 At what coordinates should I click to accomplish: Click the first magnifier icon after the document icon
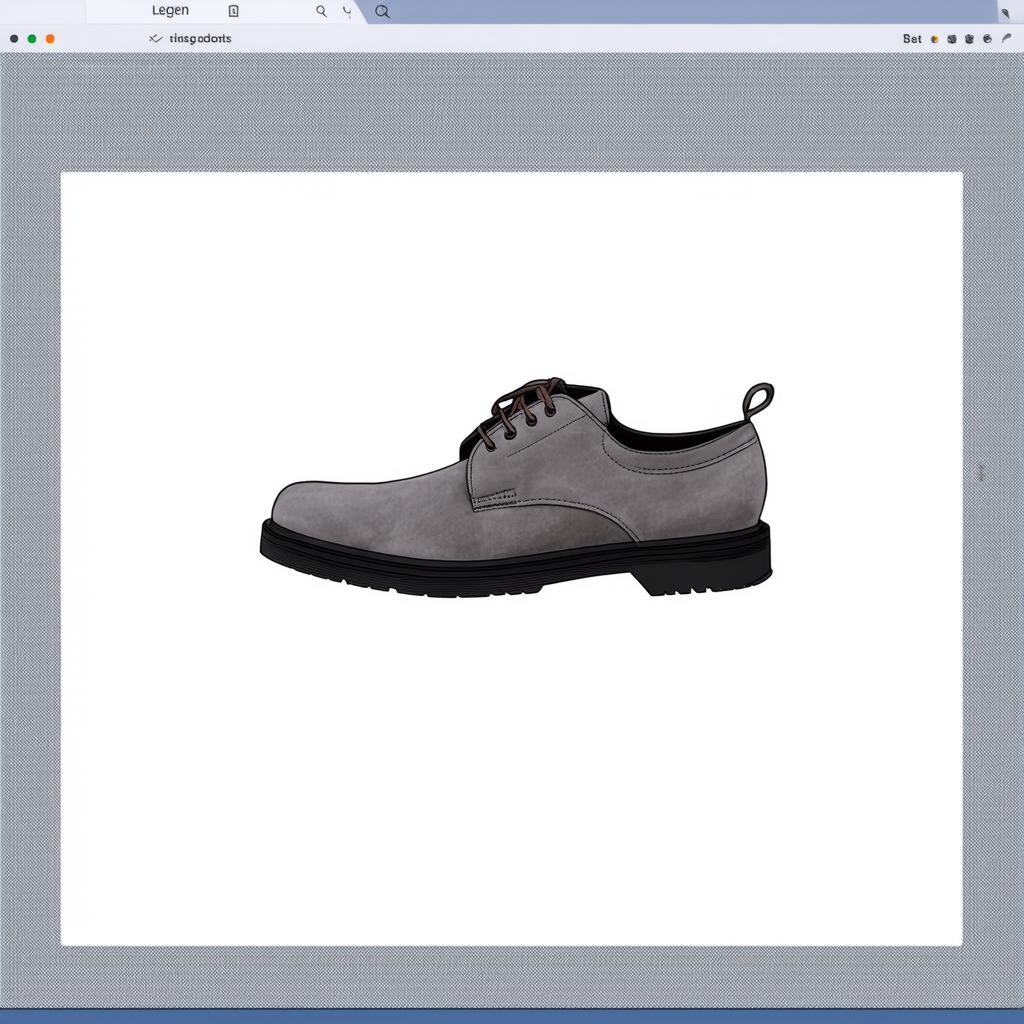[x=321, y=11]
